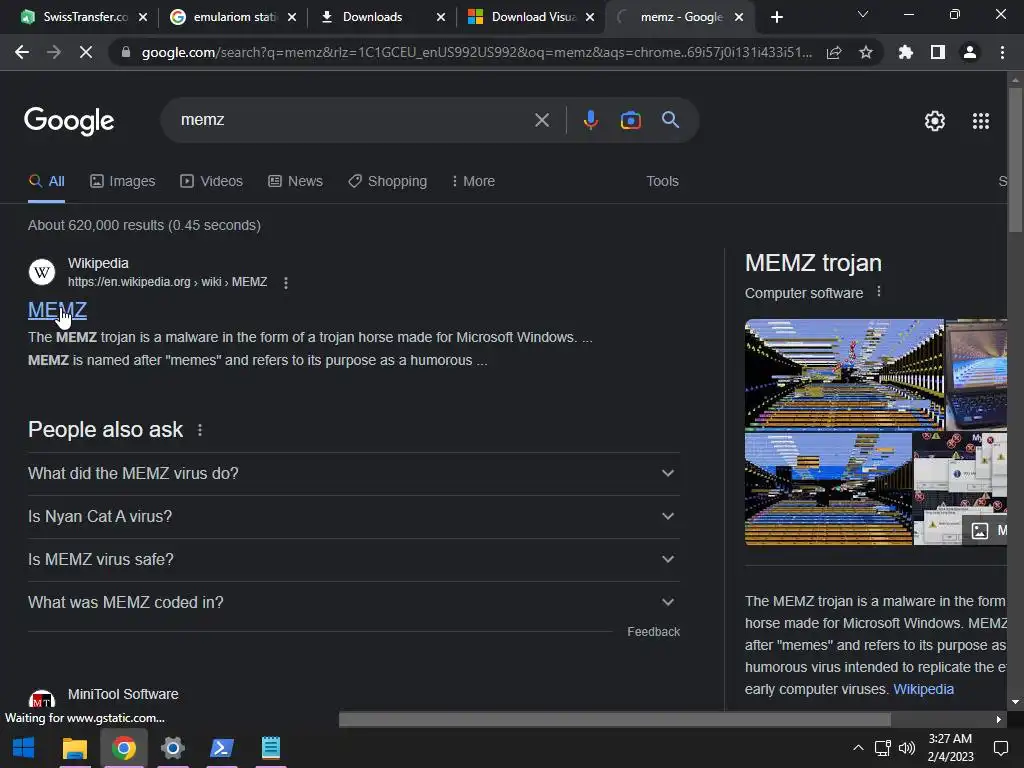Screen dimensions: 1024x768
Task: Open options for the Wikipedia result
Action: 285,282
